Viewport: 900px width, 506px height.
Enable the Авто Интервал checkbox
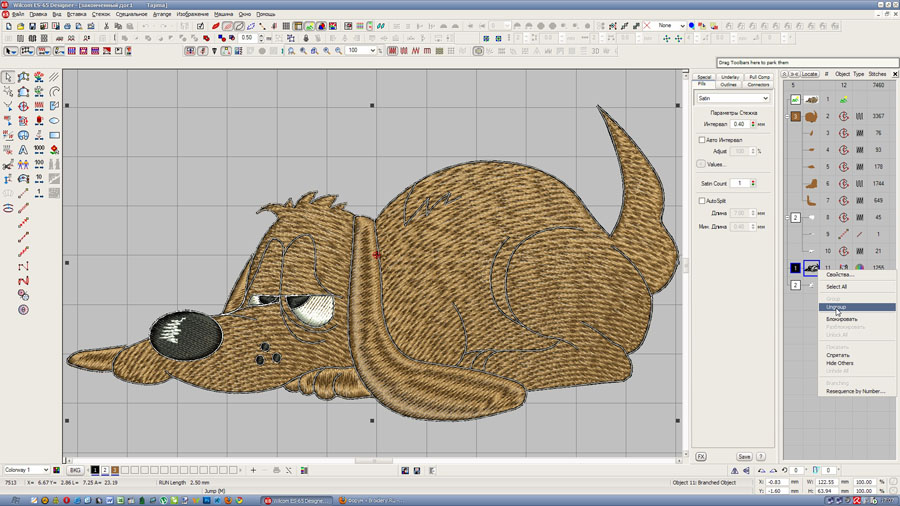(x=701, y=139)
